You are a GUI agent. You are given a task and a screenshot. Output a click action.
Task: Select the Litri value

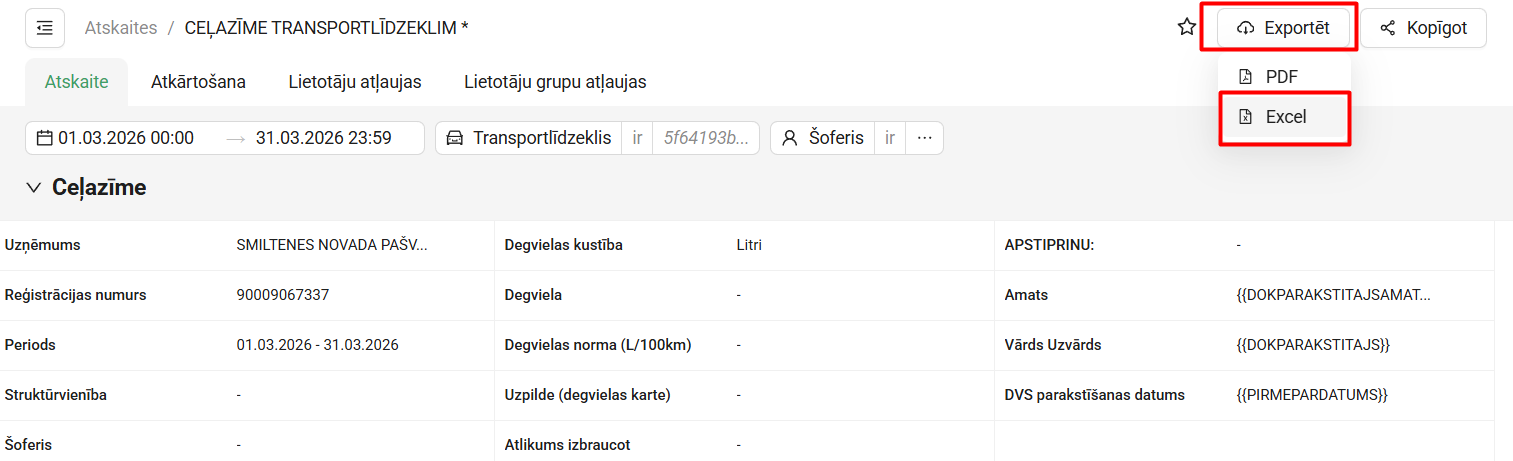pos(749,245)
